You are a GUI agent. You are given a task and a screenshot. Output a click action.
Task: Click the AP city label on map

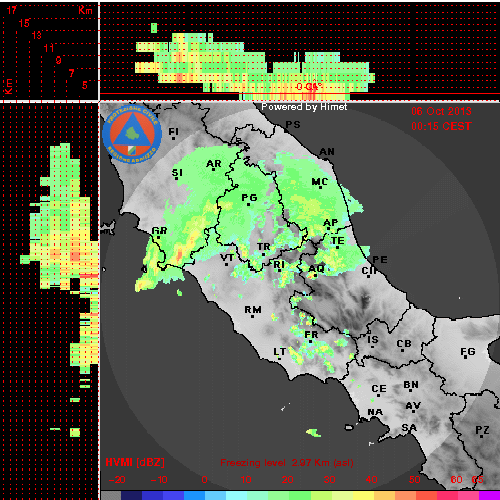(331, 223)
